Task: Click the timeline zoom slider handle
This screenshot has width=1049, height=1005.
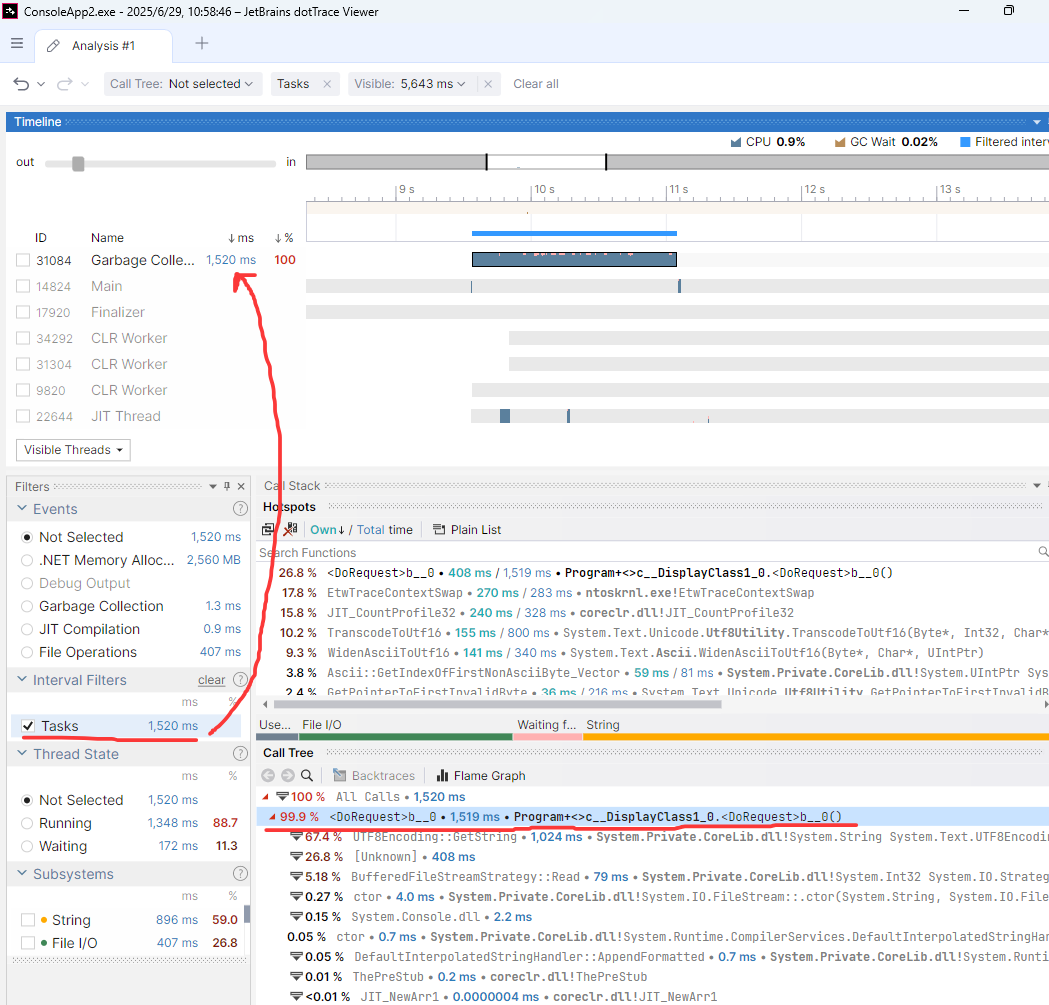Action: coord(78,163)
